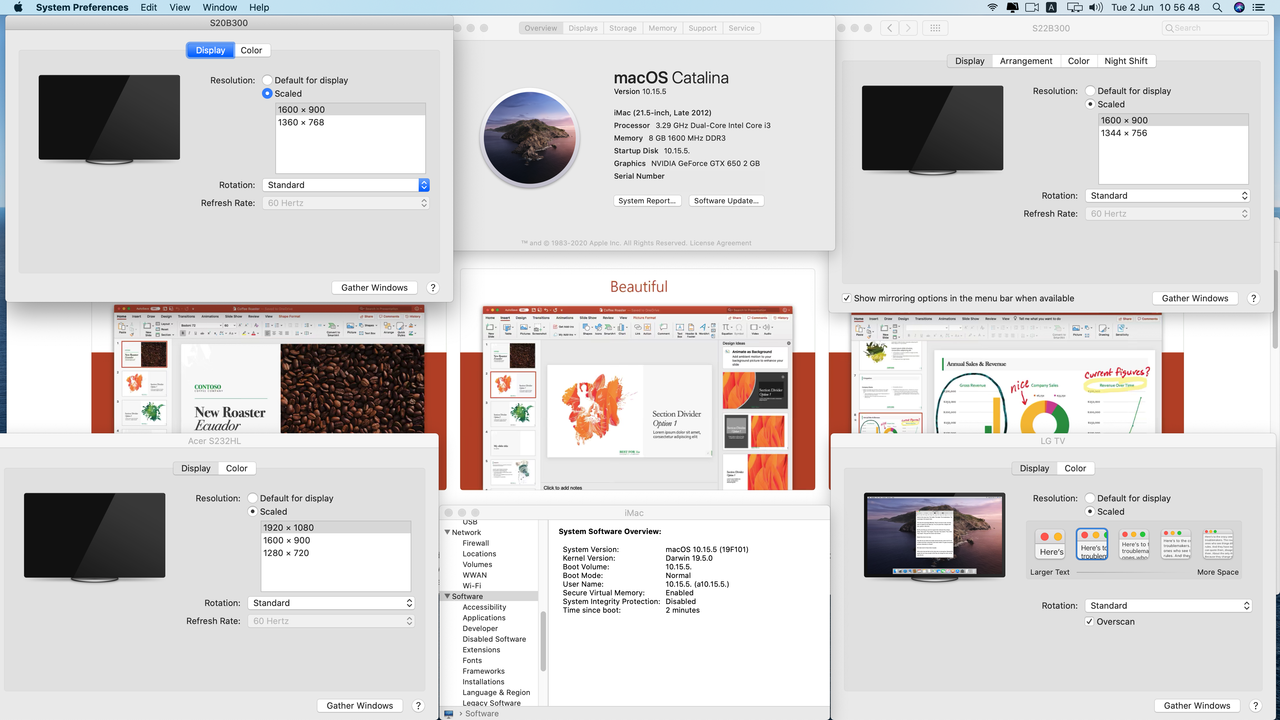Select Default for display in Acer S232HL window

click(252, 498)
